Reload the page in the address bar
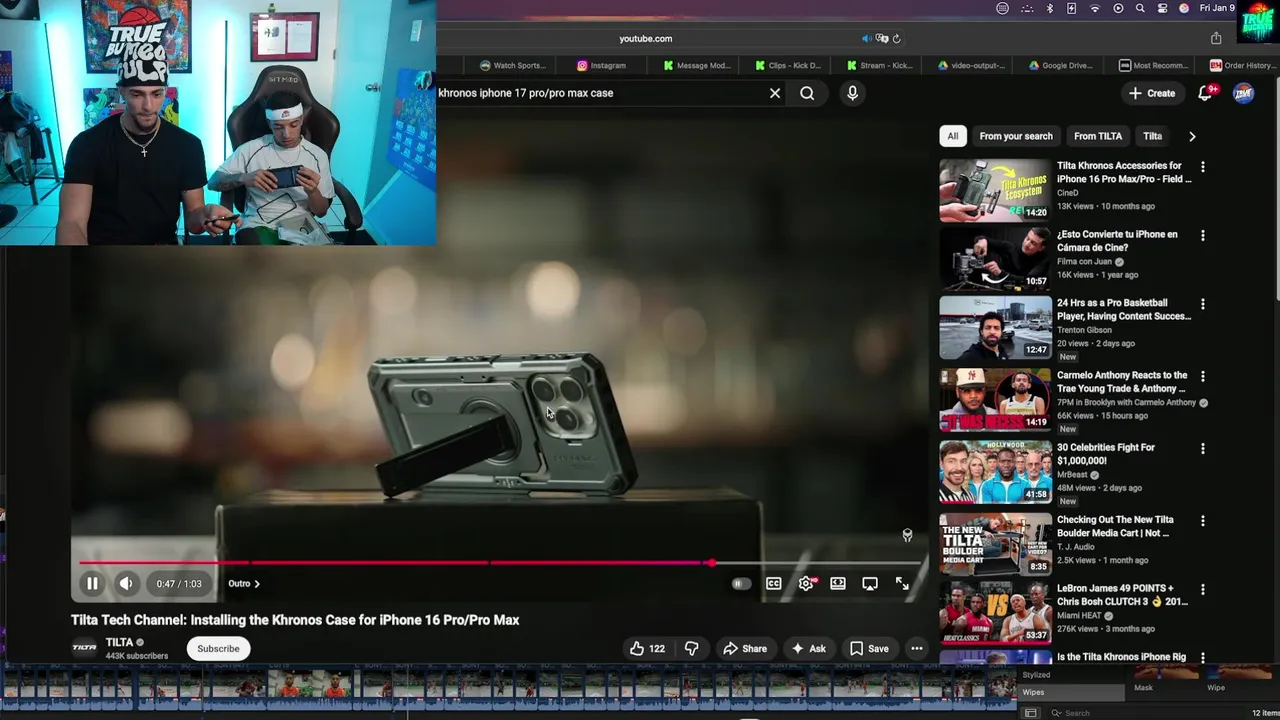 click(896, 39)
